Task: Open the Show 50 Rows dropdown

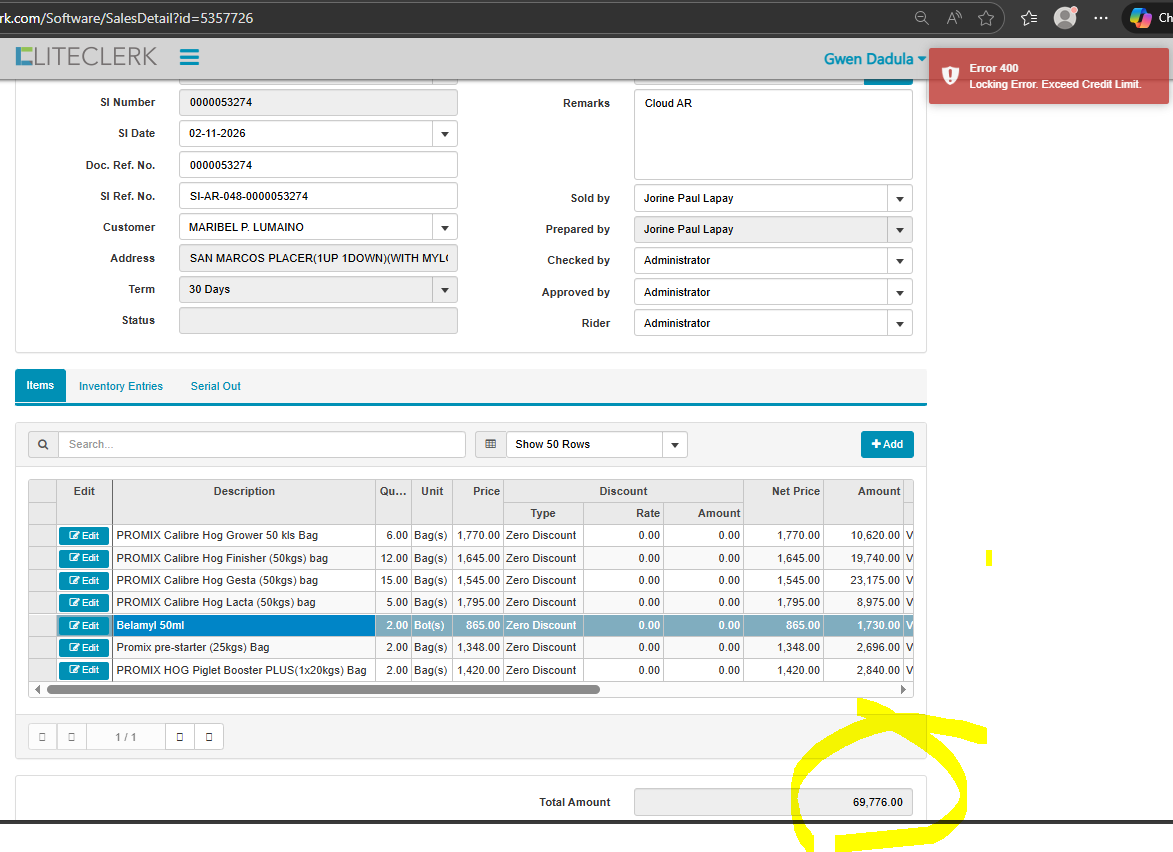Action: pyautogui.click(x=675, y=444)
